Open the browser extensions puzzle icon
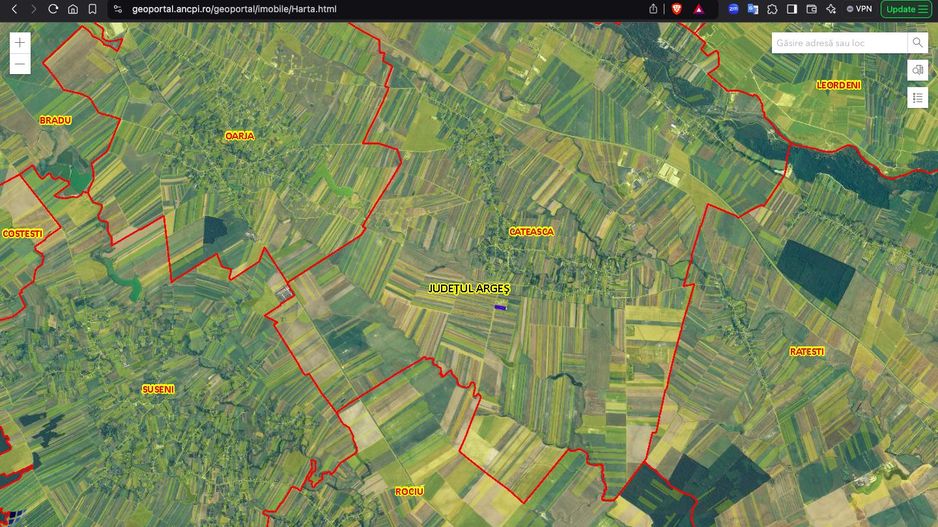Image resolution: width=938 pixels, height=527 pixels. point(772,9)
